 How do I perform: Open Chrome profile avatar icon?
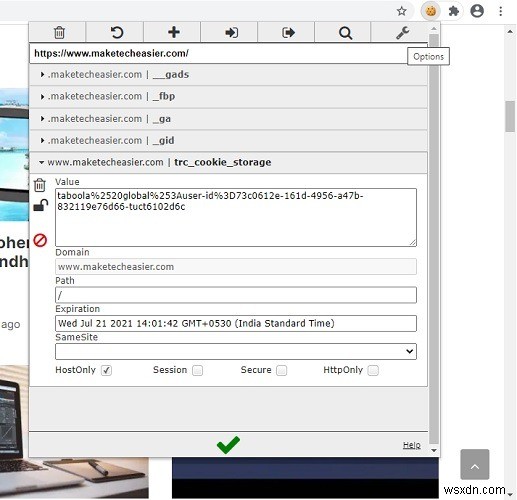pos(477,11)
